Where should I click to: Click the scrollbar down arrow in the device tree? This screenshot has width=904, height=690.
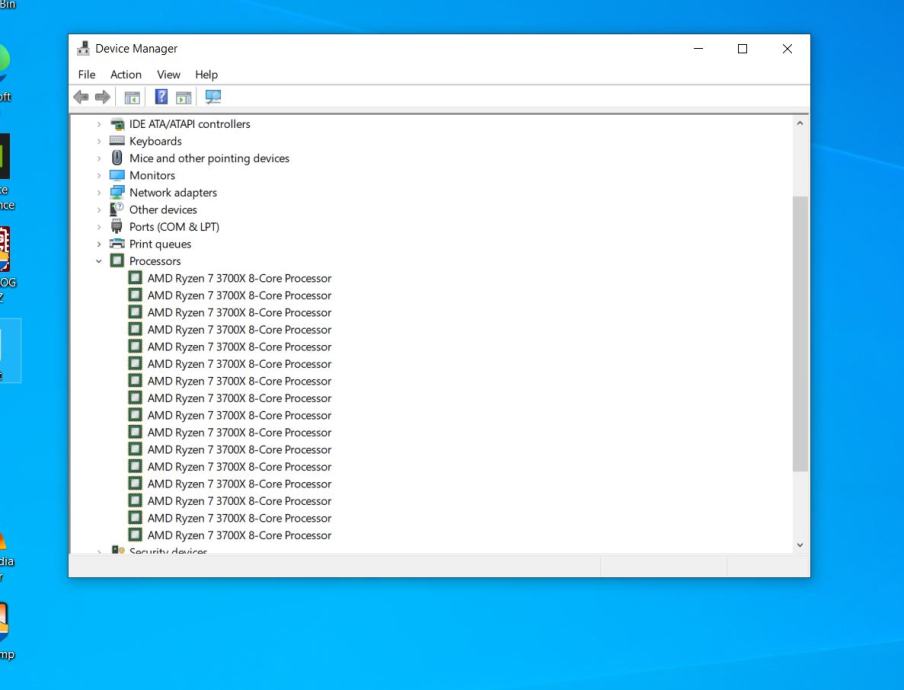click(800, 545)
